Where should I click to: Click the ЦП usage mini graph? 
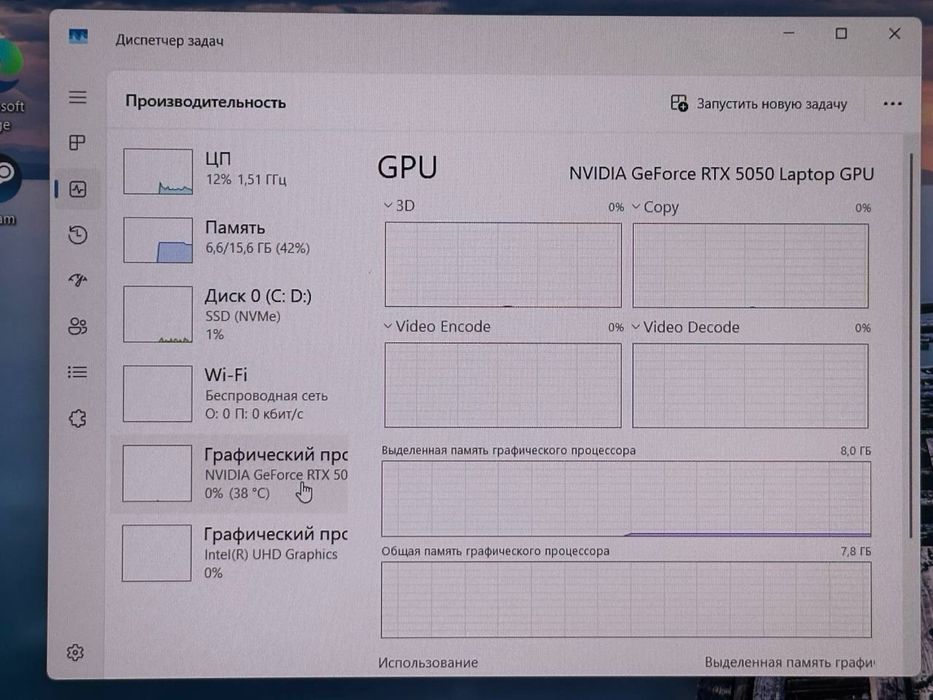[158, 171]
